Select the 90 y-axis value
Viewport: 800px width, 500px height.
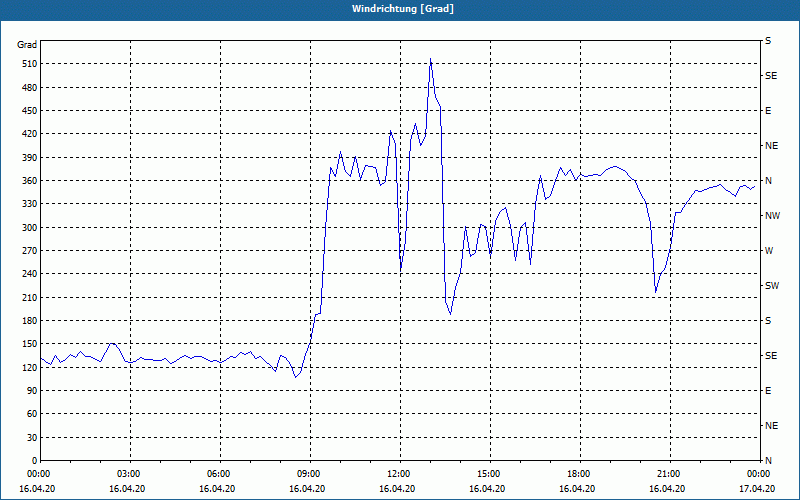pyautogui.click(x=32, y=391)
